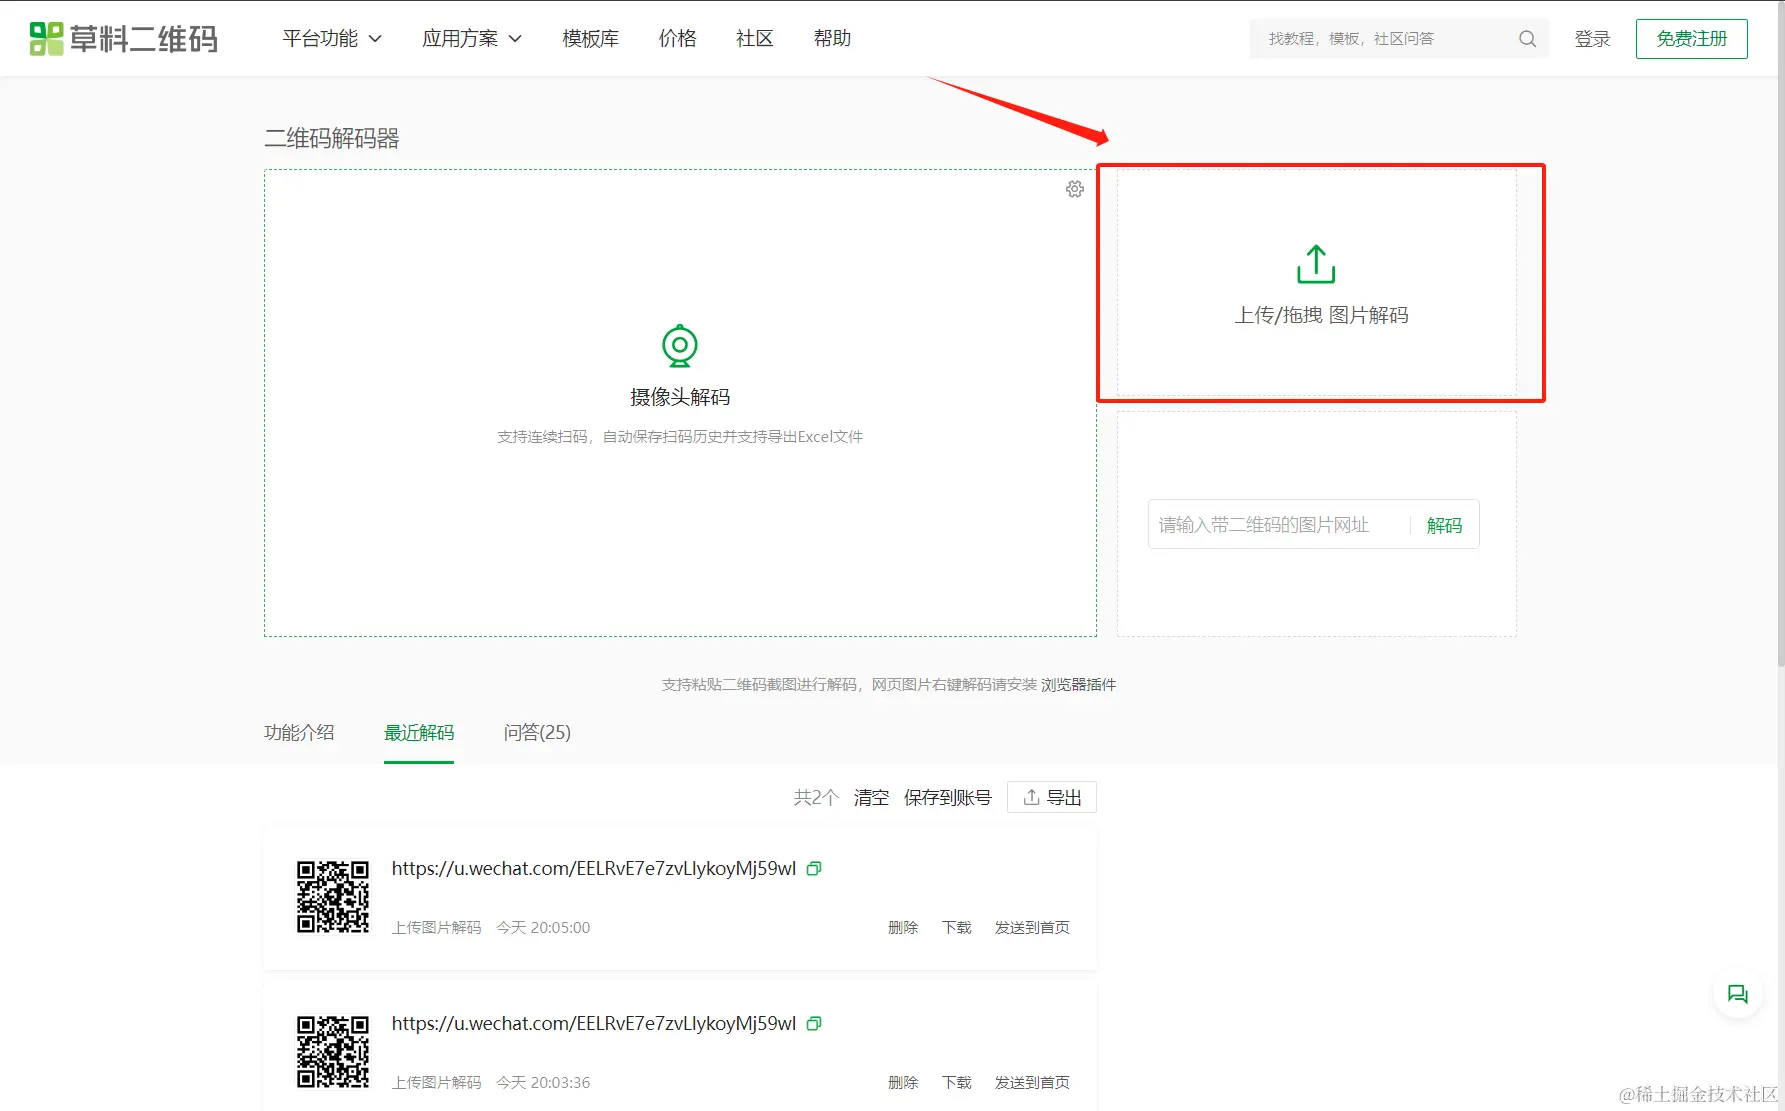Switch to the 功能介绍 tab

click(x=299, y=733)
